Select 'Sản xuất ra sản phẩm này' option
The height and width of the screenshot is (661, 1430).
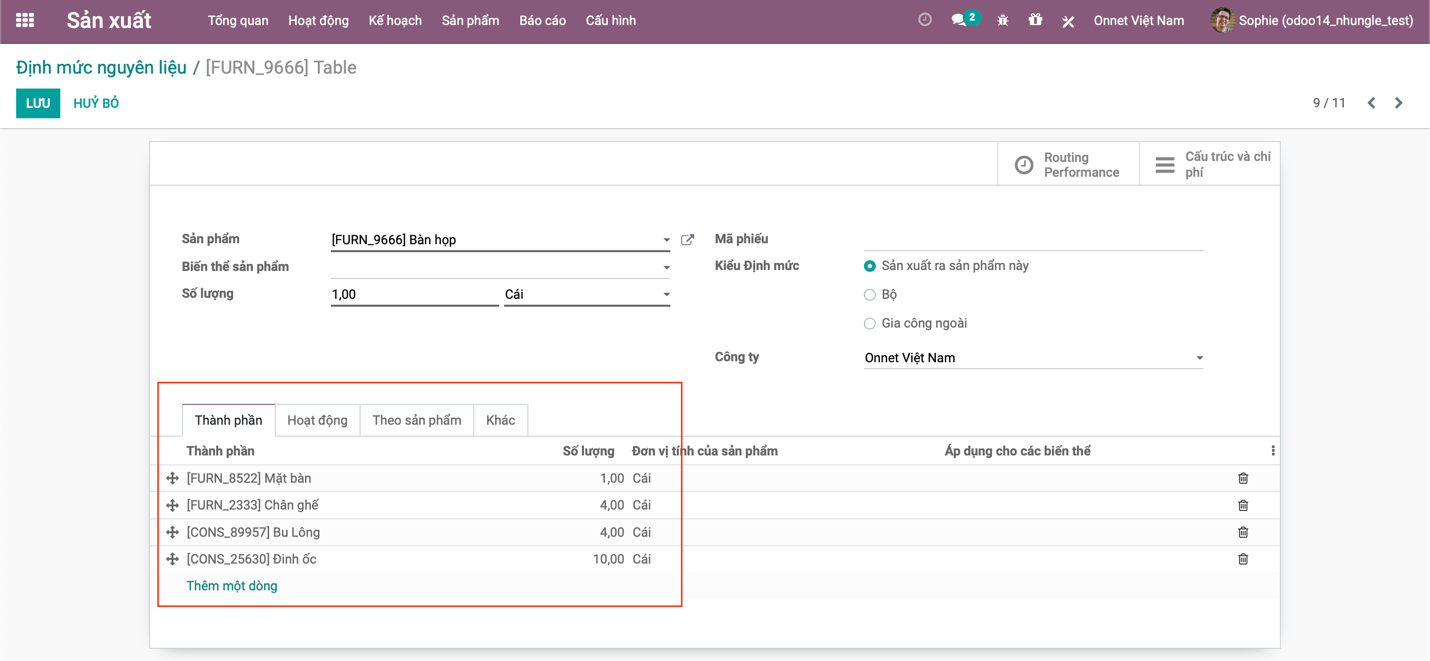(x=870, y=266)
